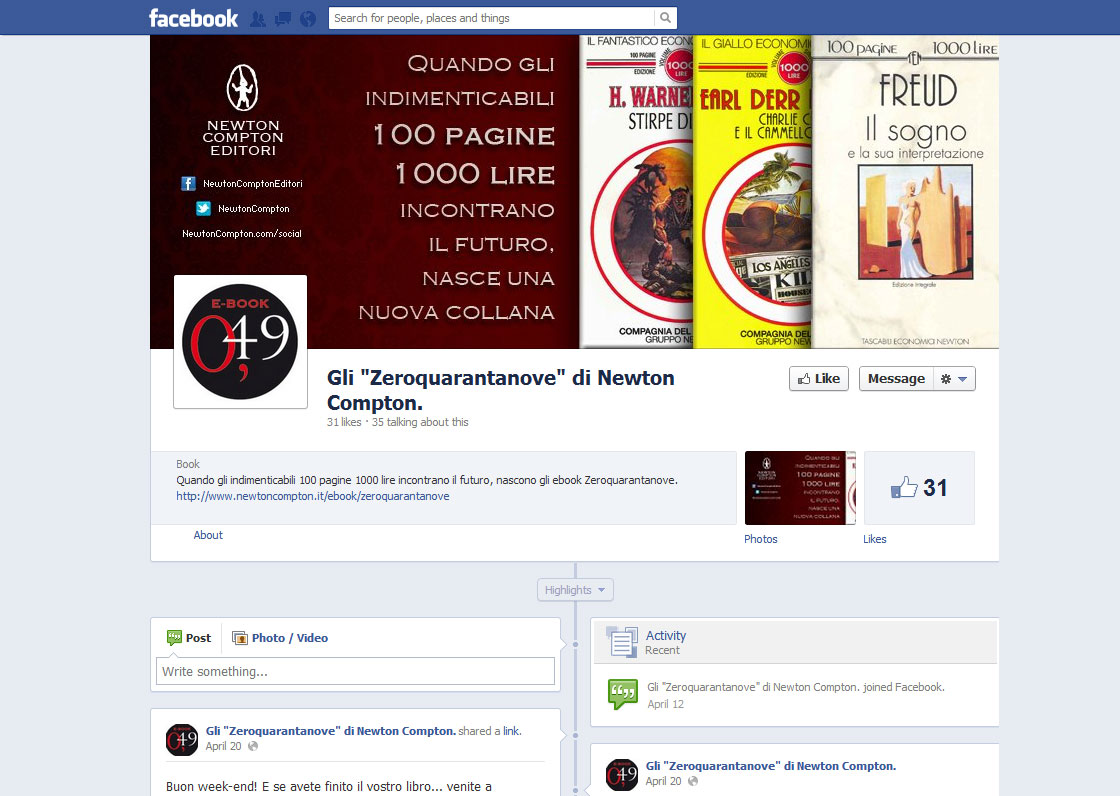
Task: Open the newtoncompton.it ebook link
Action: [x=313, y=496]
